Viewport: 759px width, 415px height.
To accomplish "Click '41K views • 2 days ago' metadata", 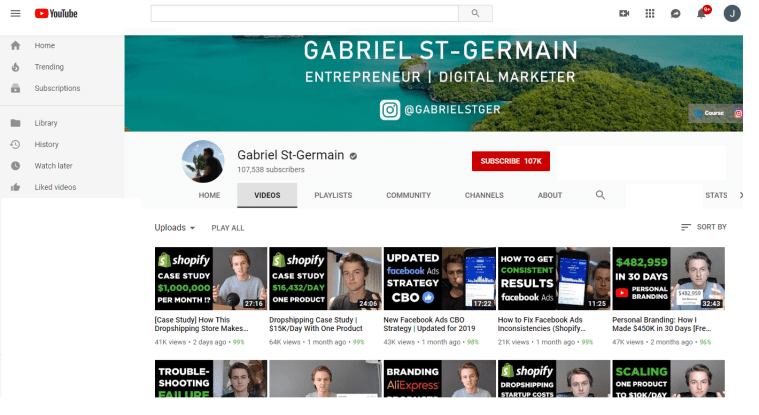I will pos(190,342).
